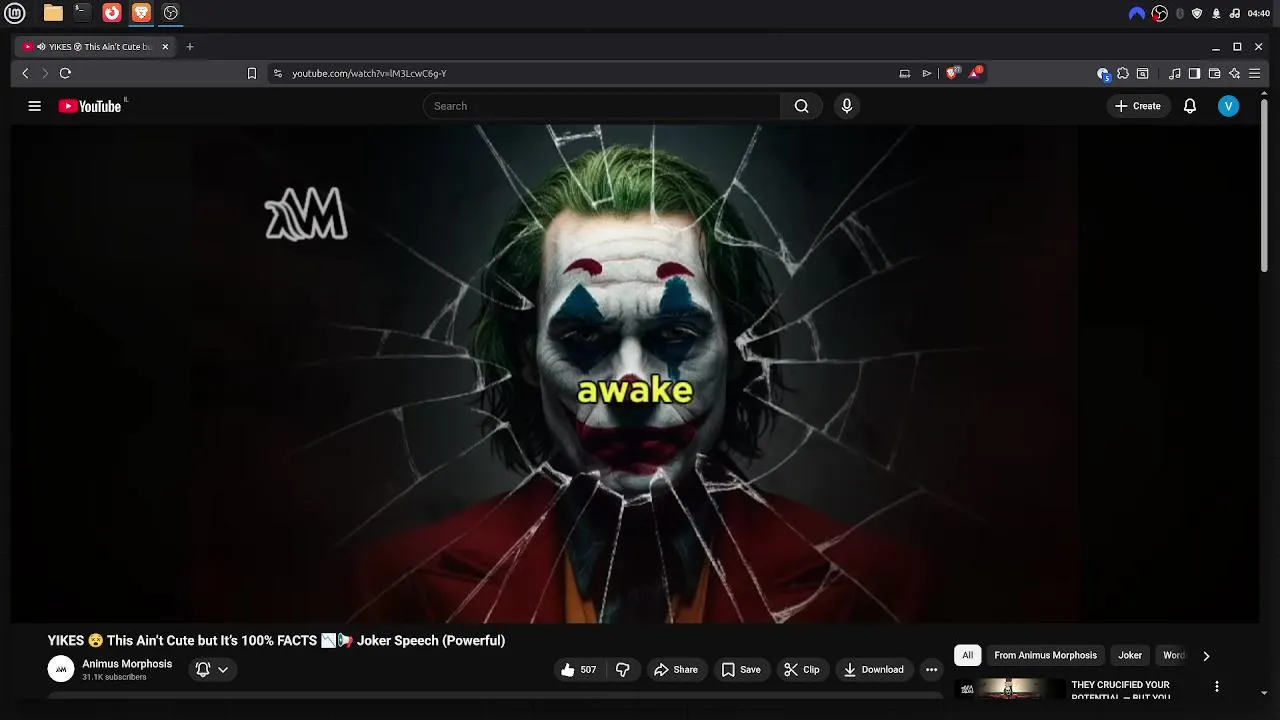Click the Create button
Screen dimensions: 1280x720
pyautogui.click(x=1138, y=106)
